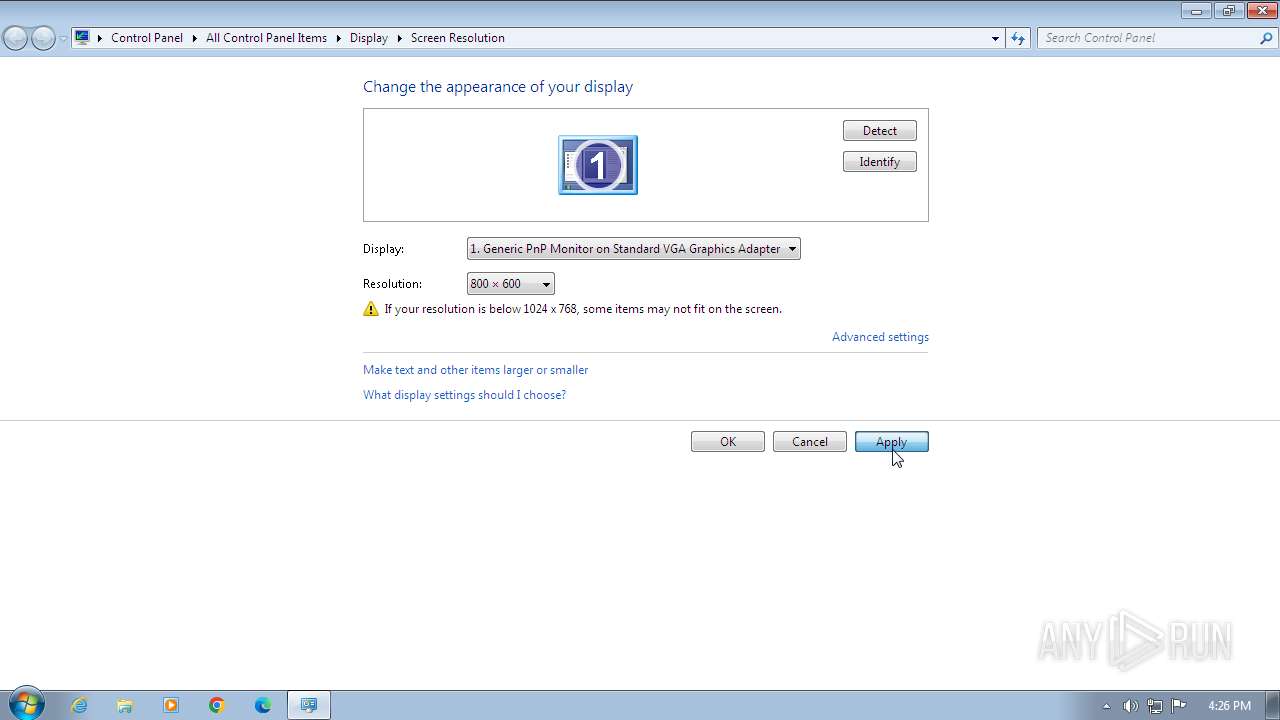Open Make text and other items larger link
Viewport: 1280px width, 720px height.
(476, 370)
